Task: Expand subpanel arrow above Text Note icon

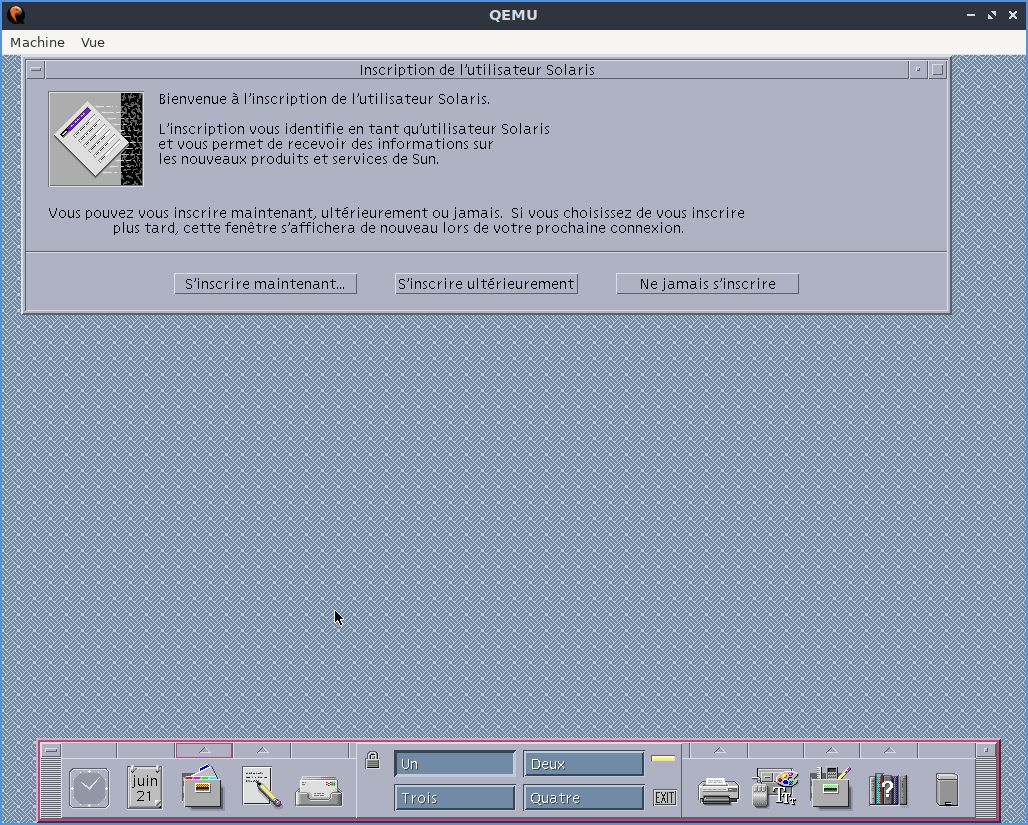Action: coord(262,750)
